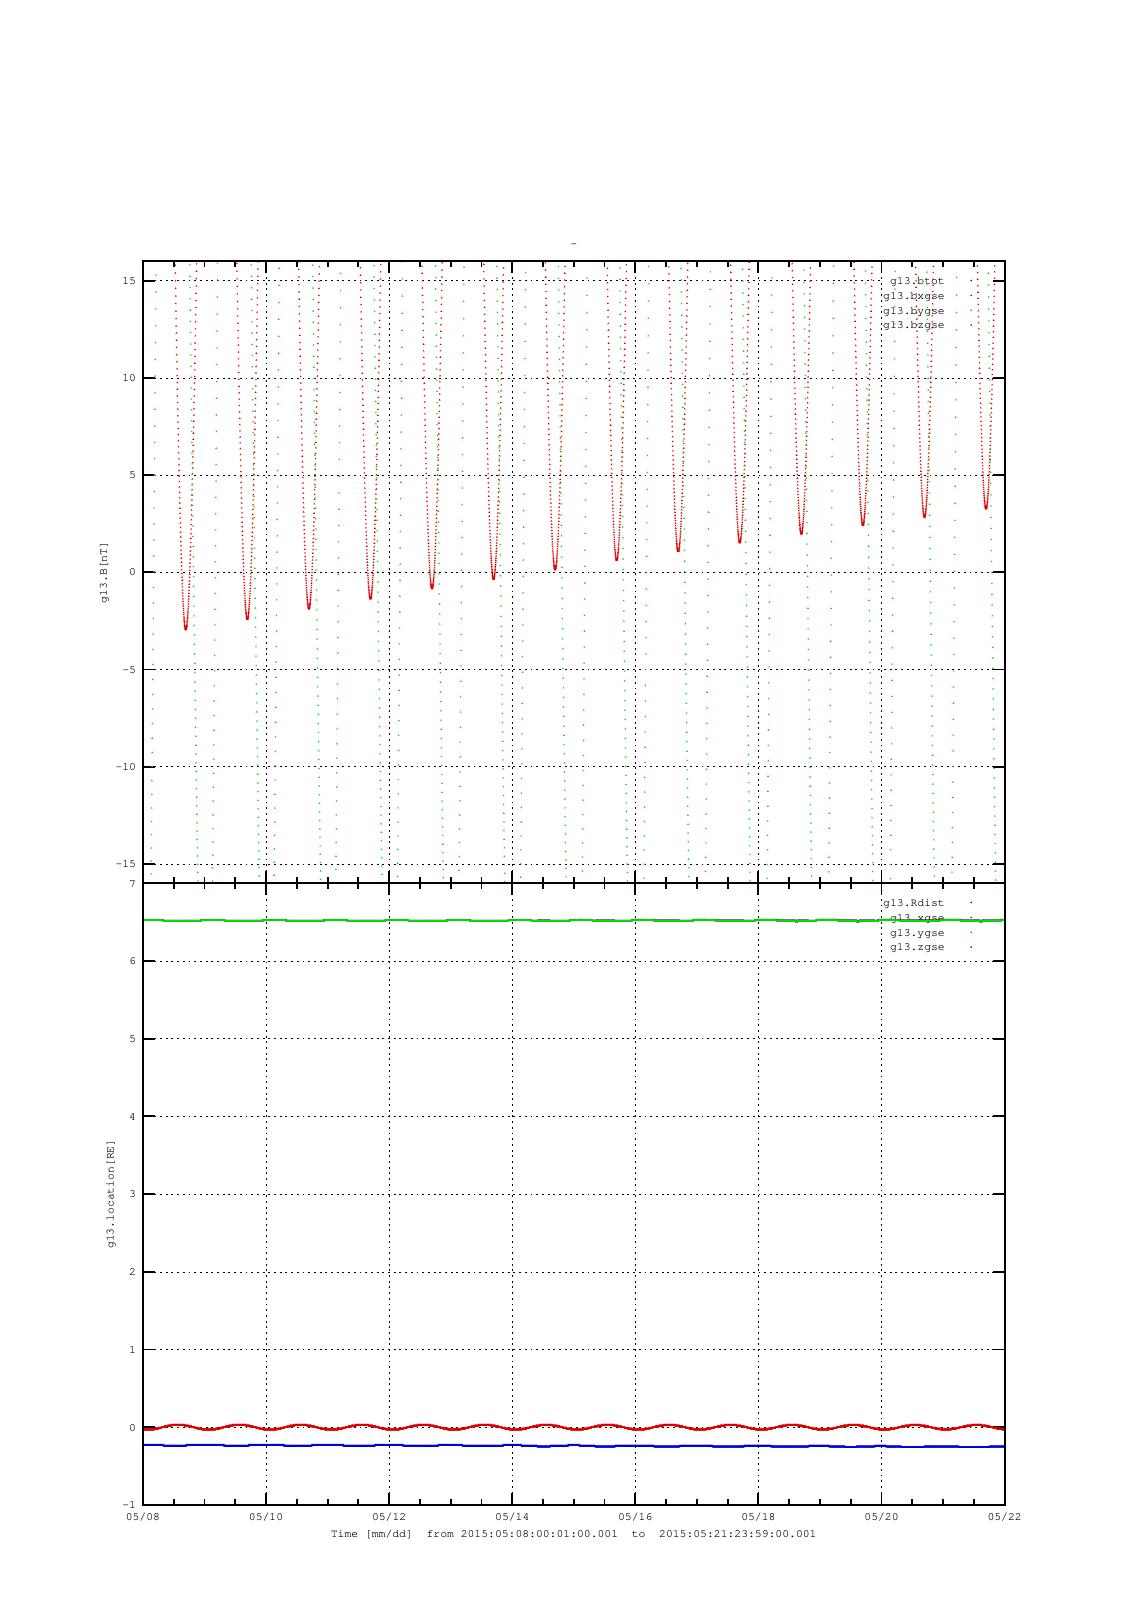The width and height of the screenshot is (1131, 1600).
Task: Click the start timestamp 2015:05:08:00:01:00.001
Action: coord(539,1534)
